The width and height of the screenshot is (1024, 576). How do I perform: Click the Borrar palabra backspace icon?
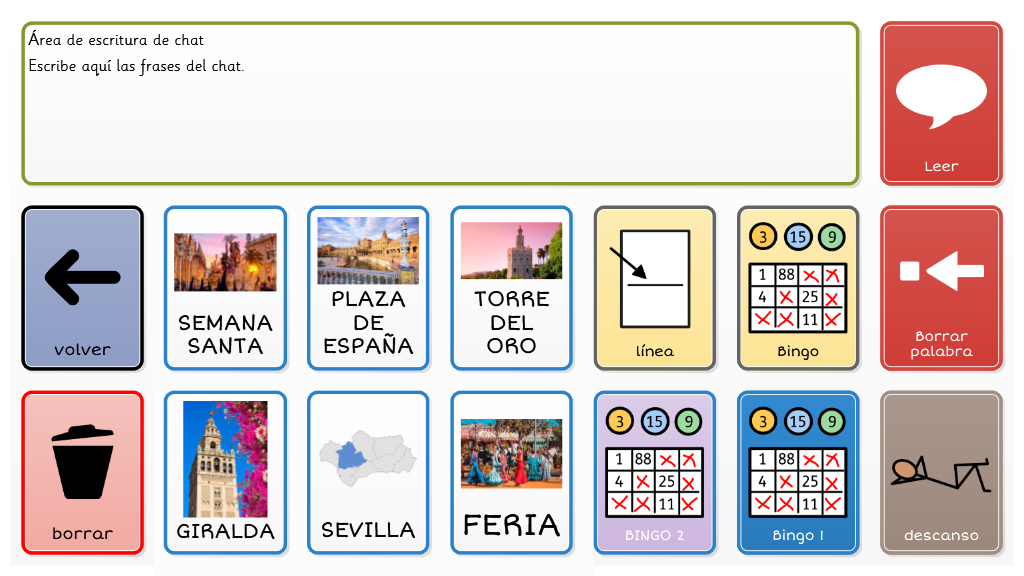pyautogui.click(x=941, y=270)
